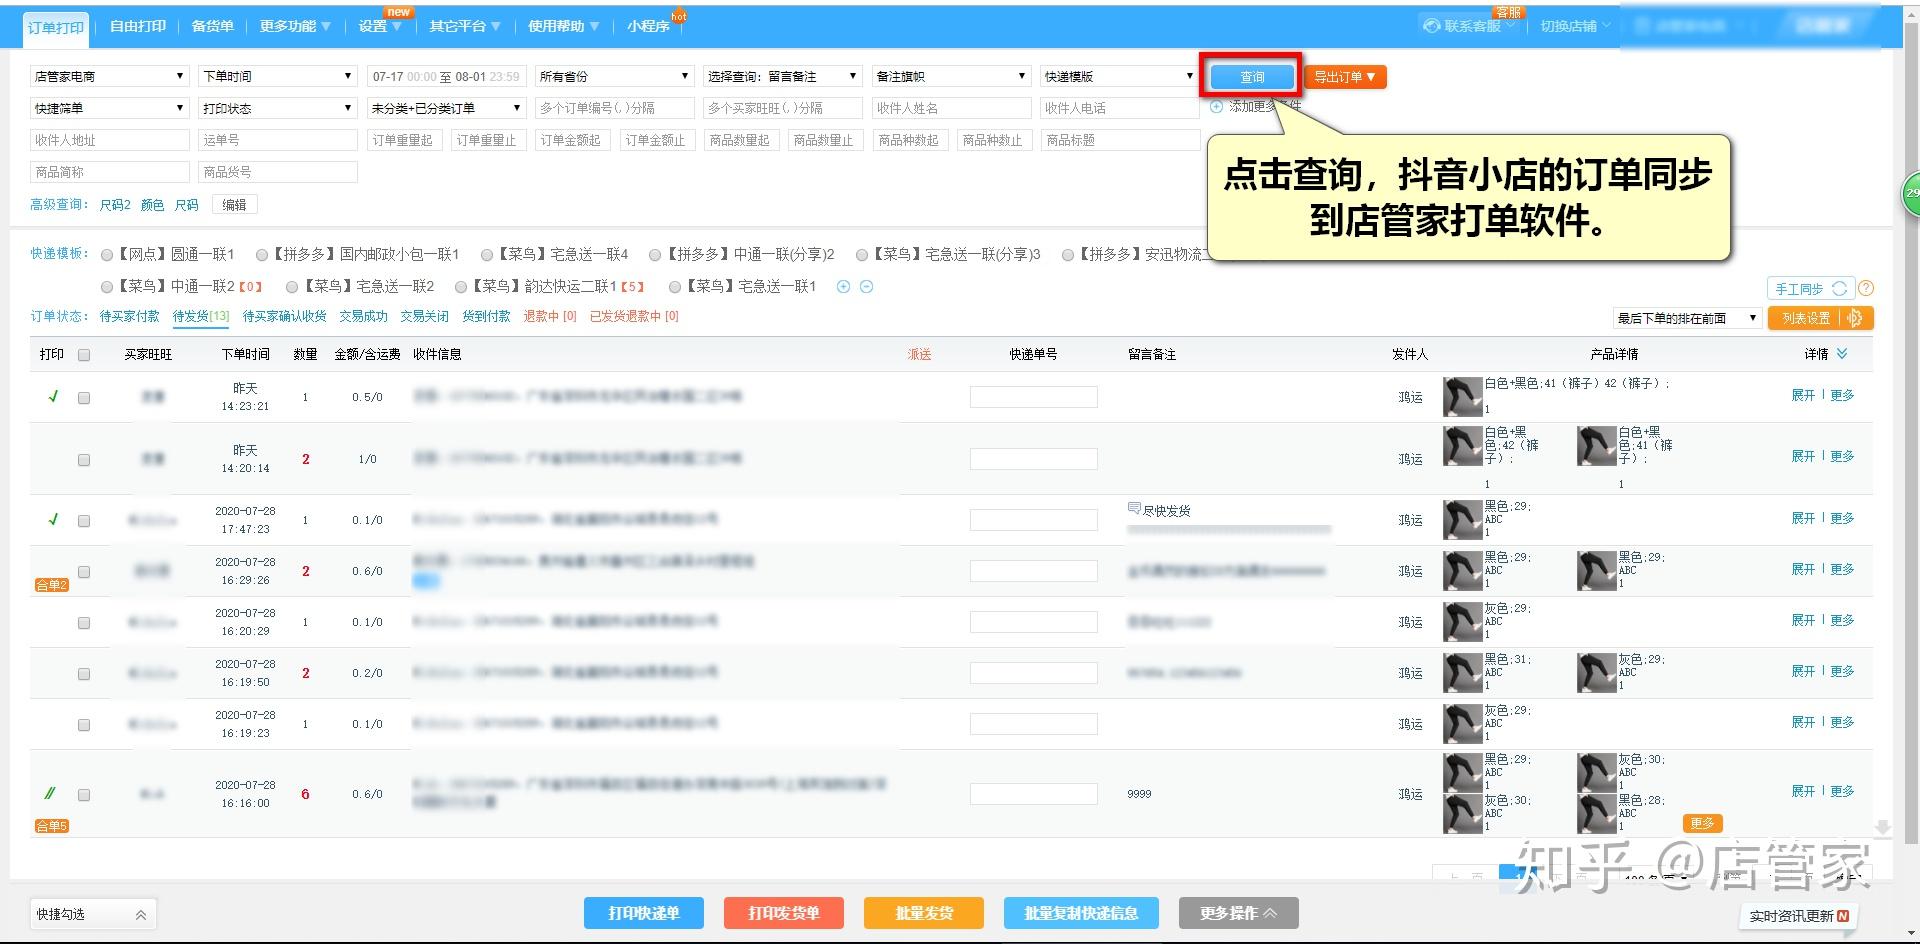Click the add-template plus circle icon
This screenshot has width=1920, height=944.
click(843, 287)
